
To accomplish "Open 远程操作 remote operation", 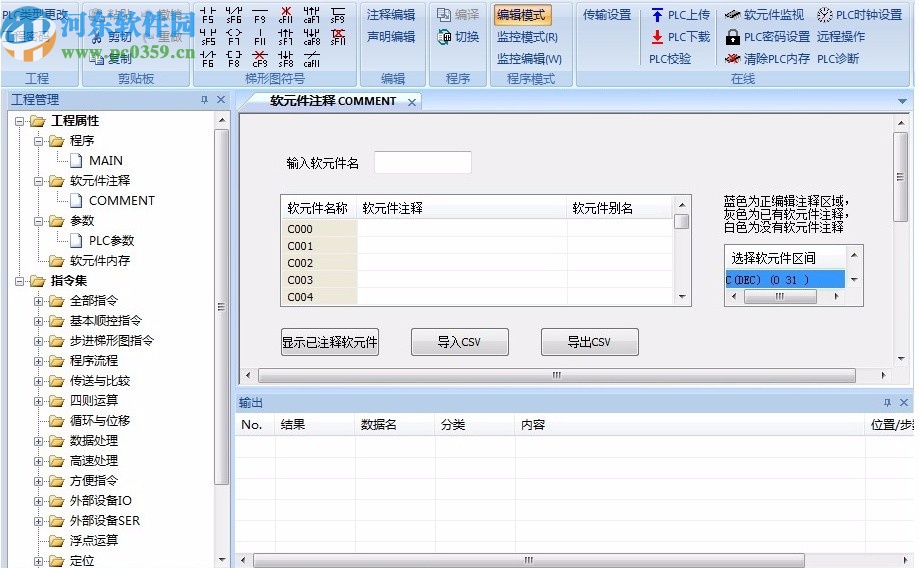I will click(x=841, y=37).
